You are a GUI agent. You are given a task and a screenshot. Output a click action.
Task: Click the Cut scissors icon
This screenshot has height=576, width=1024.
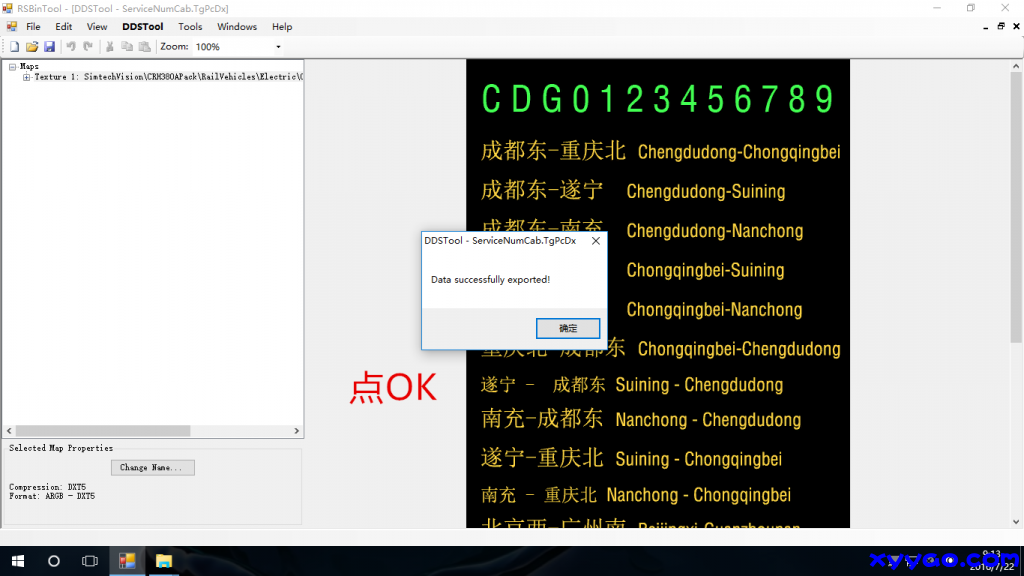click(x=110, y=47)
